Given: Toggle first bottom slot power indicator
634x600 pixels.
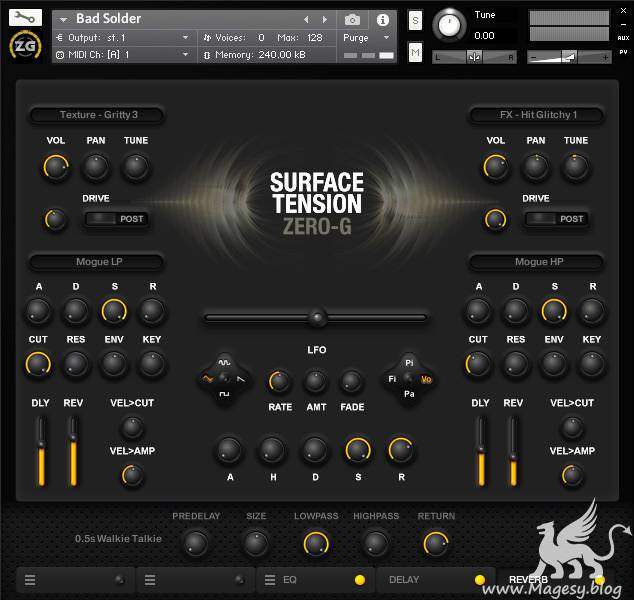Looking at the screenshot, I should click(x=119, y=580).
